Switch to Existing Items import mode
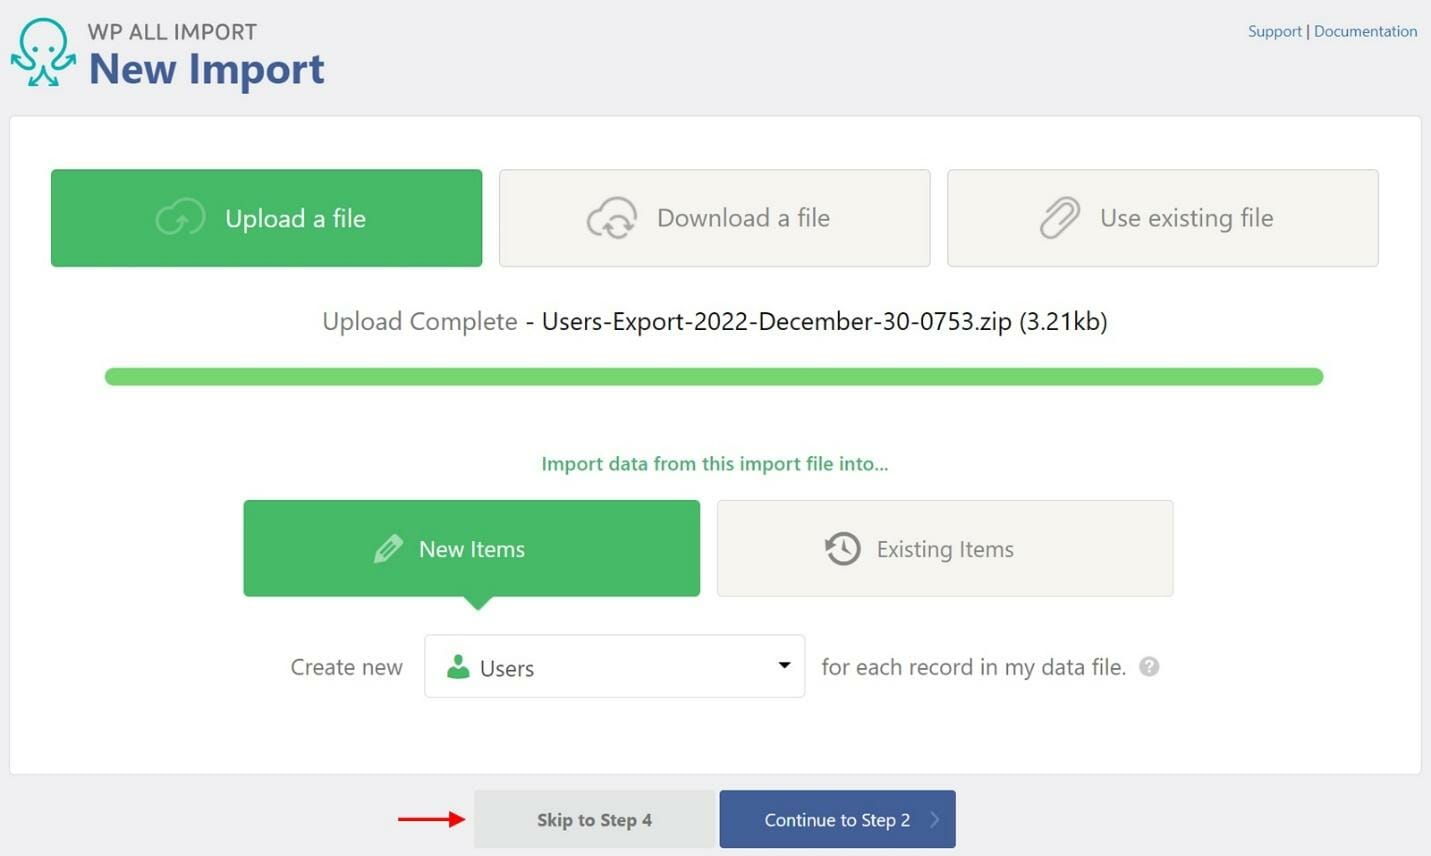The width and height of the screenshot is (1431, 856). pyautogui.click(x=945, y=548)
